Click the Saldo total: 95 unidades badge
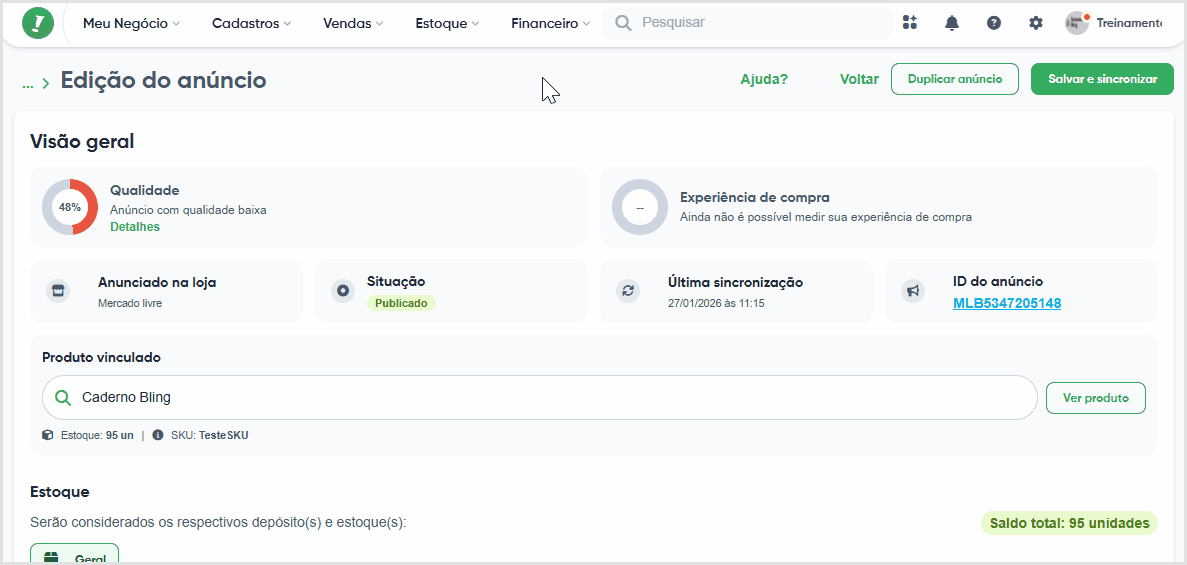 [1069, 523]
